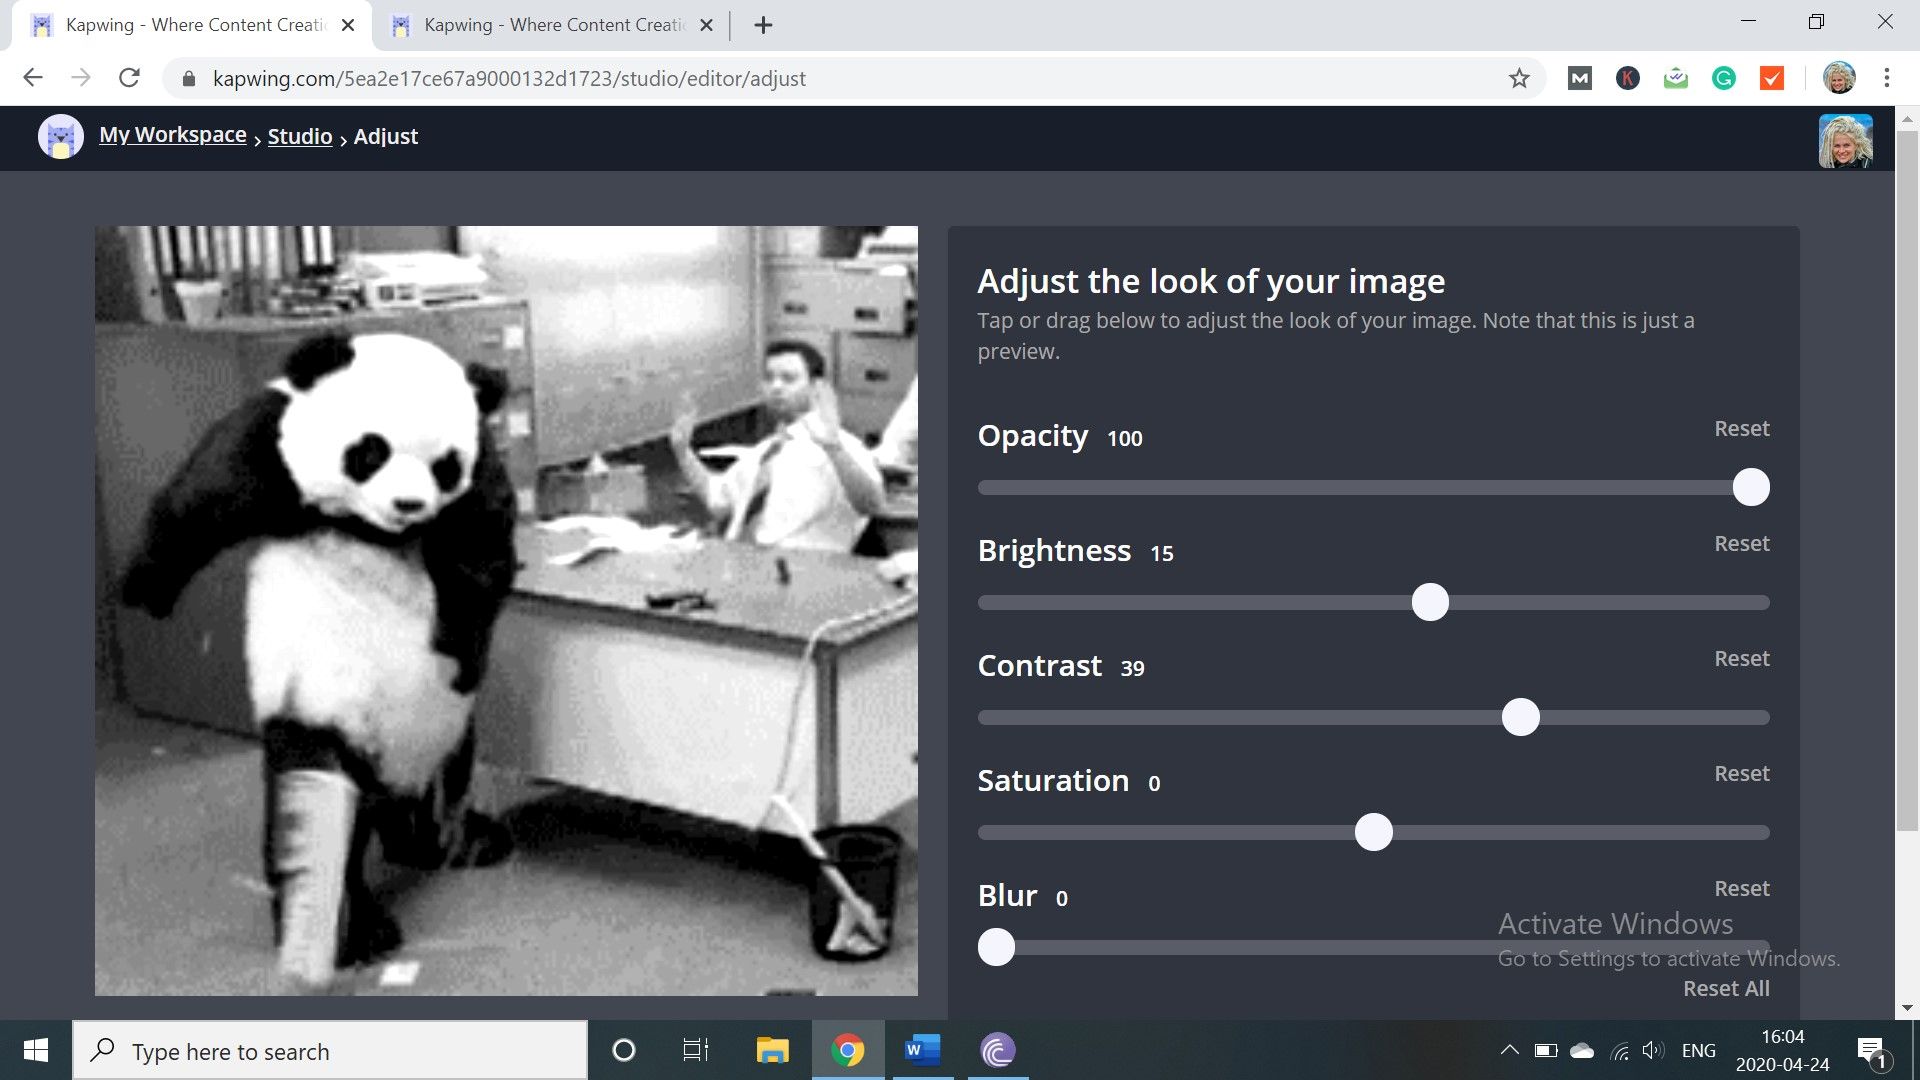This screenshot has height=1080, width=1920.
Task: Bookmark page with the star icon
Action: click(1519, 78)
